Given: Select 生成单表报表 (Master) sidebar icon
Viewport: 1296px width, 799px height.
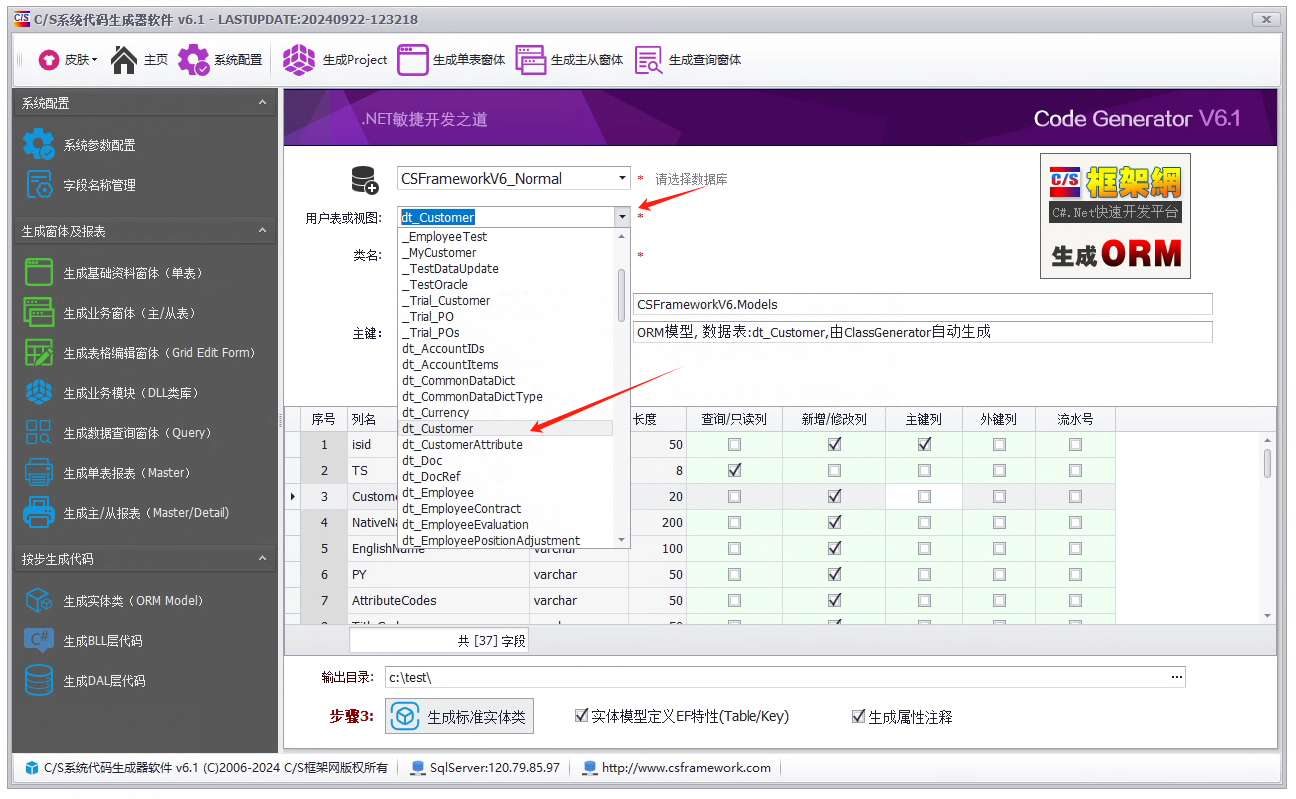Looking at the screenshot, I should pyautogui.click(x=39, y=472).
